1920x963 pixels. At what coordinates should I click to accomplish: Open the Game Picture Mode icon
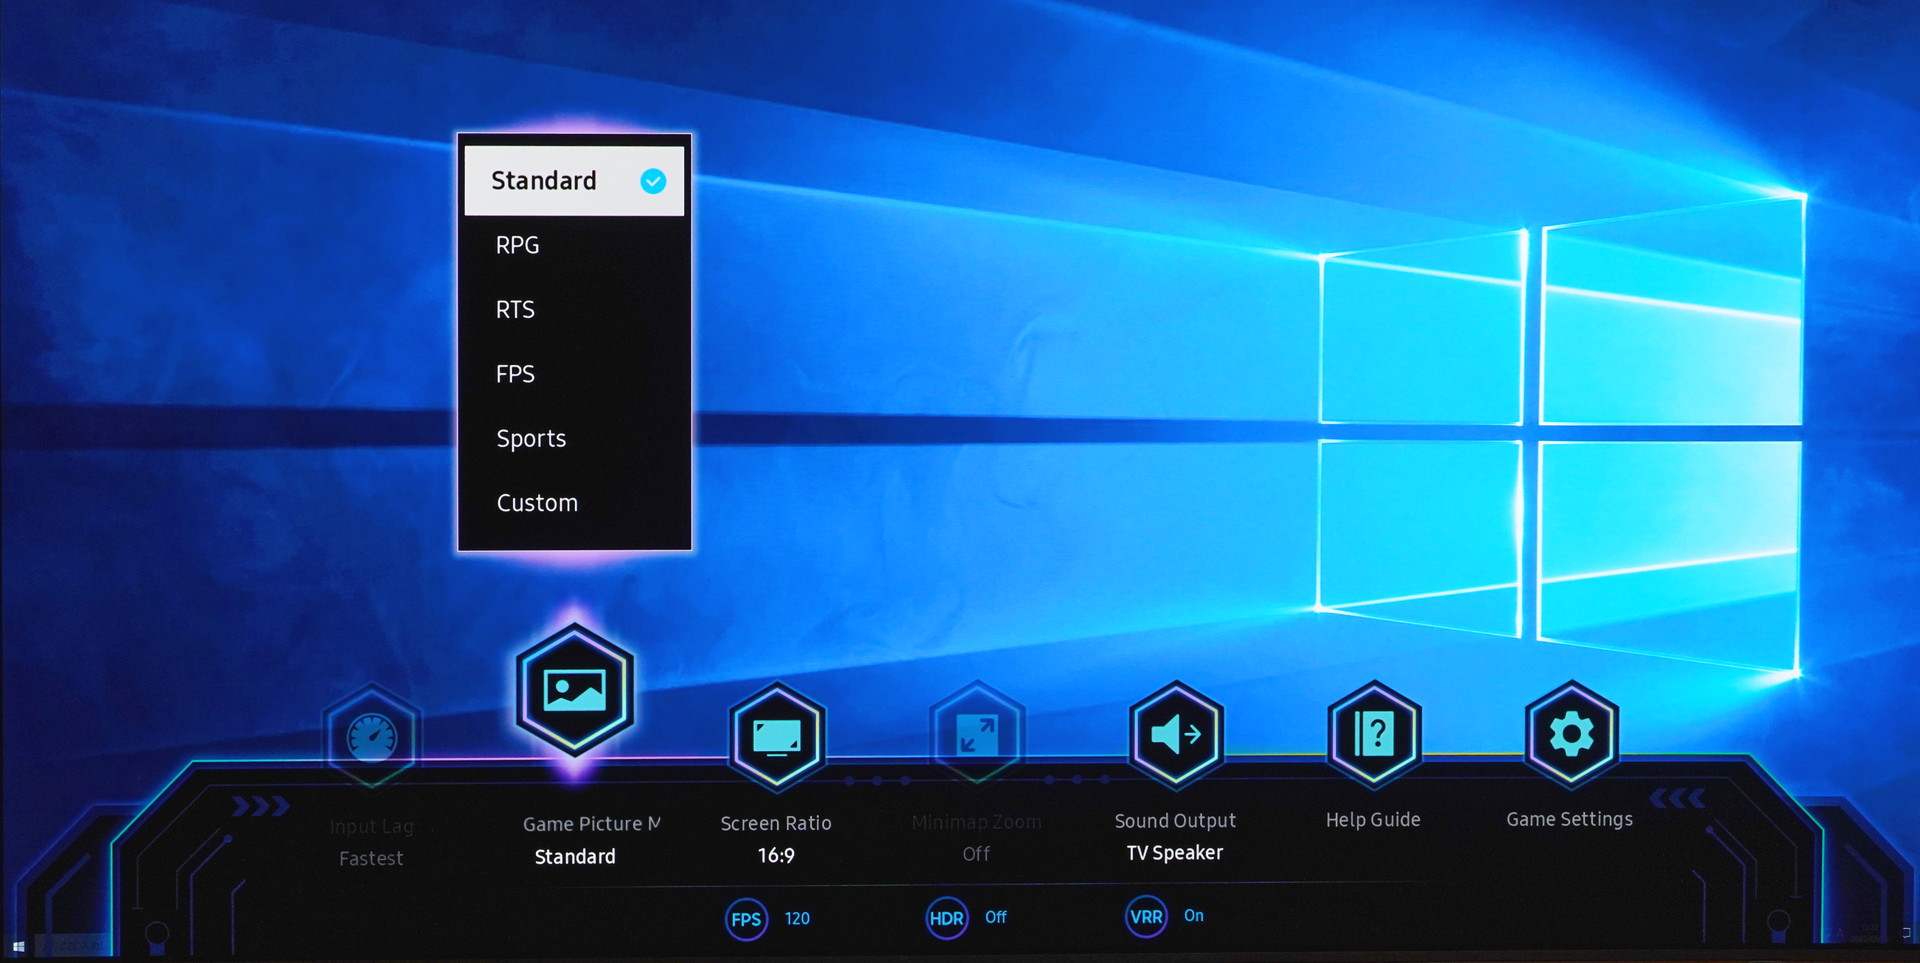575,690
